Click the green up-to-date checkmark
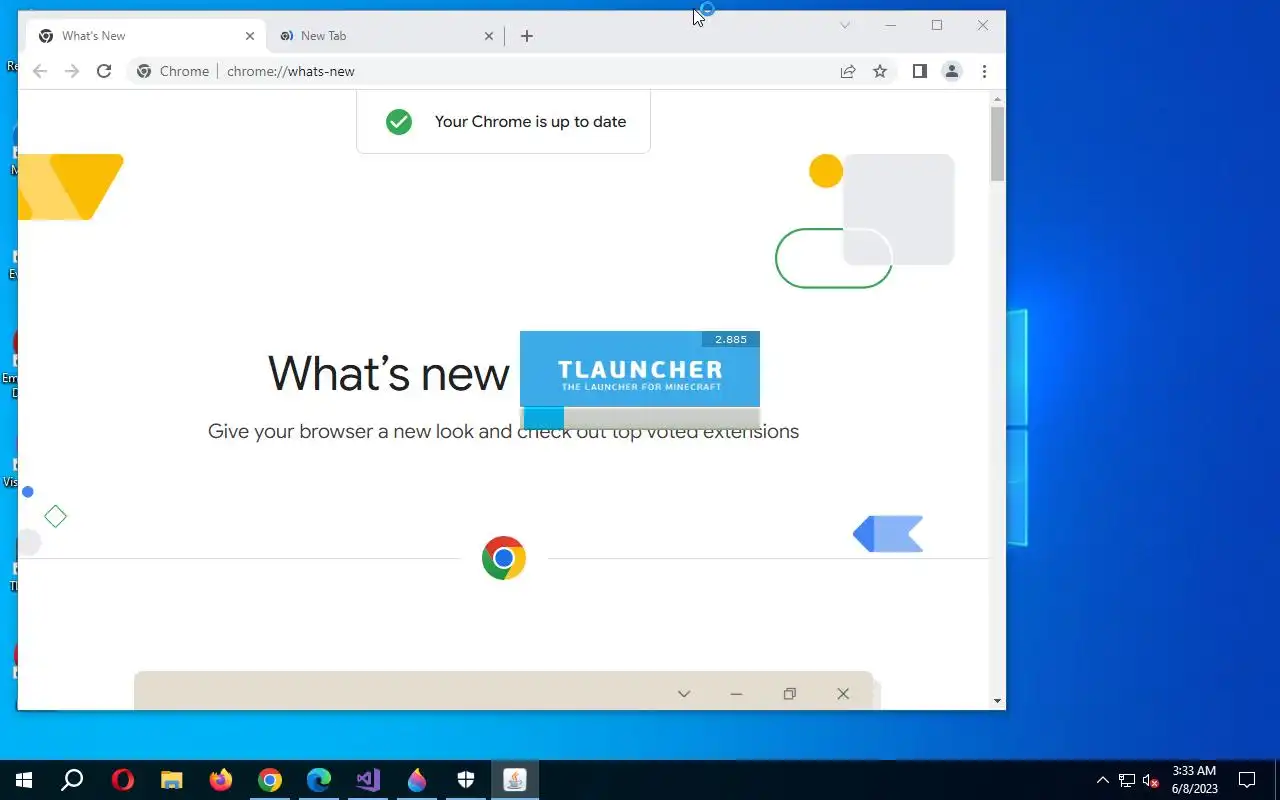Image resolution: width=1280 pixels, height=800 pixels. coord(399,122)
